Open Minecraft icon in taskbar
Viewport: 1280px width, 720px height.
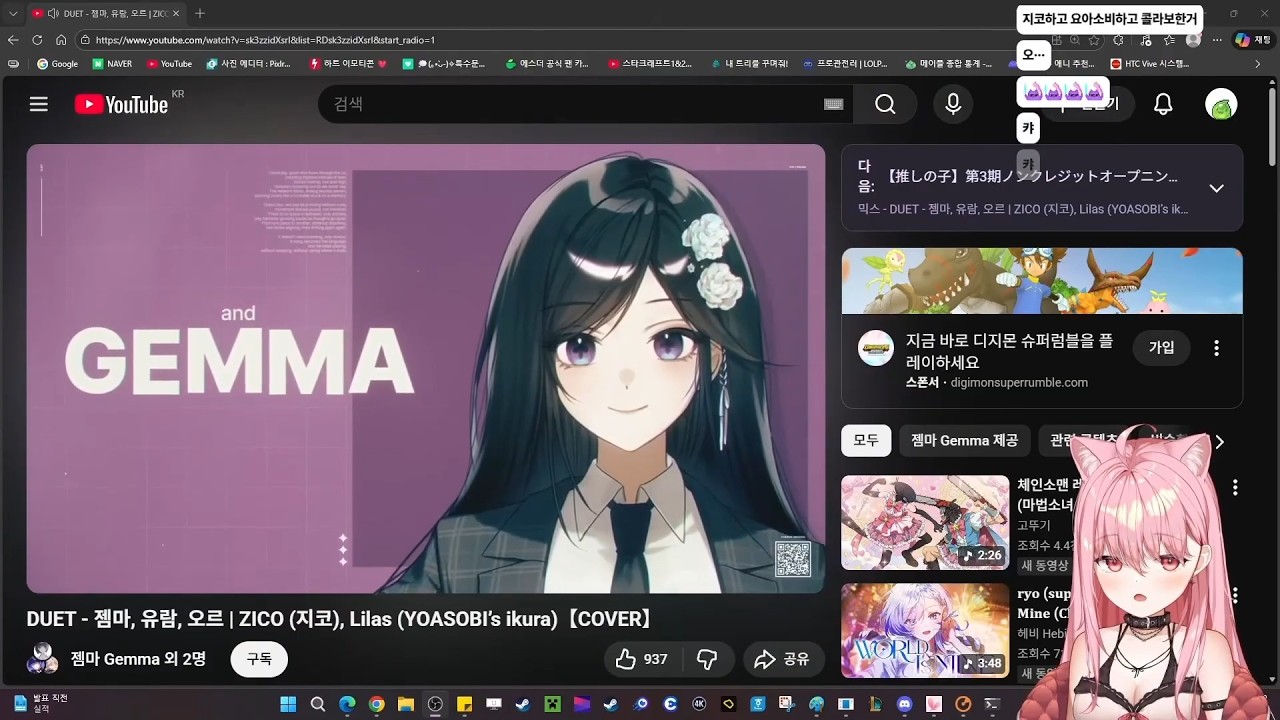[x=552, y=704]
